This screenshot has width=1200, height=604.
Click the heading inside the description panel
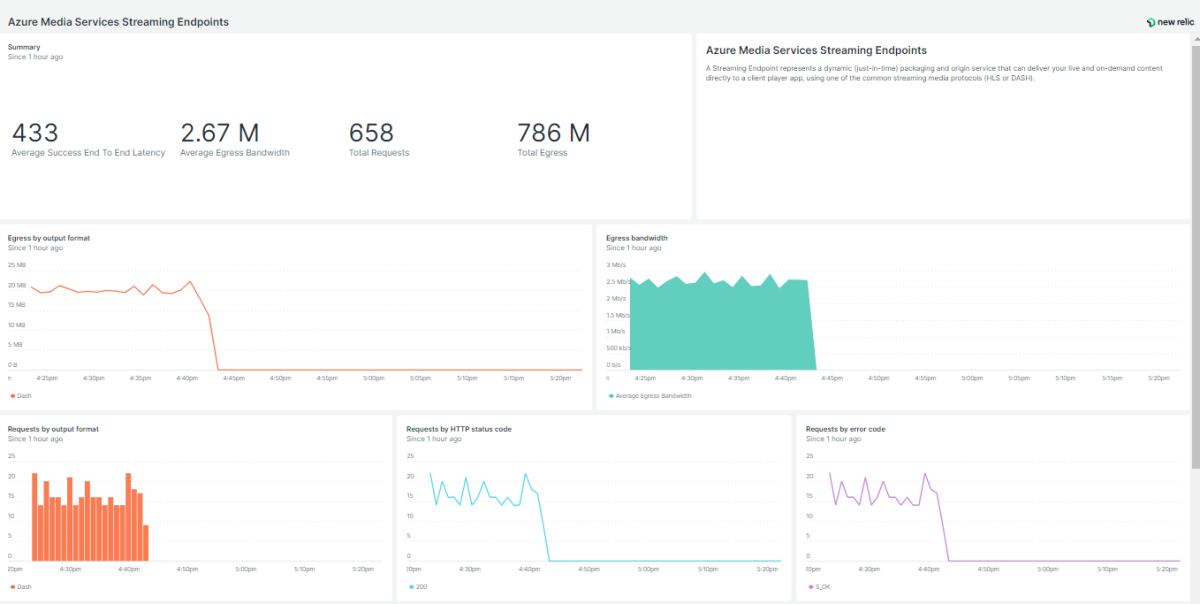[x=816, y=50]
